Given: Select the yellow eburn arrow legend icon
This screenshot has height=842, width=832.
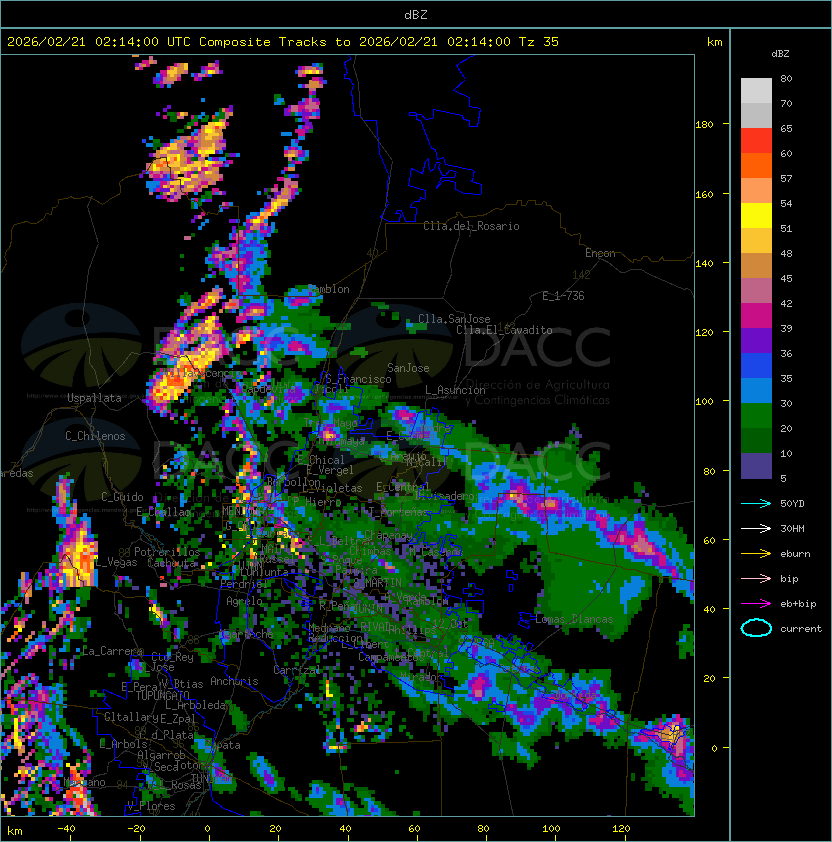Looking at the screenshot, I should 756,554.
